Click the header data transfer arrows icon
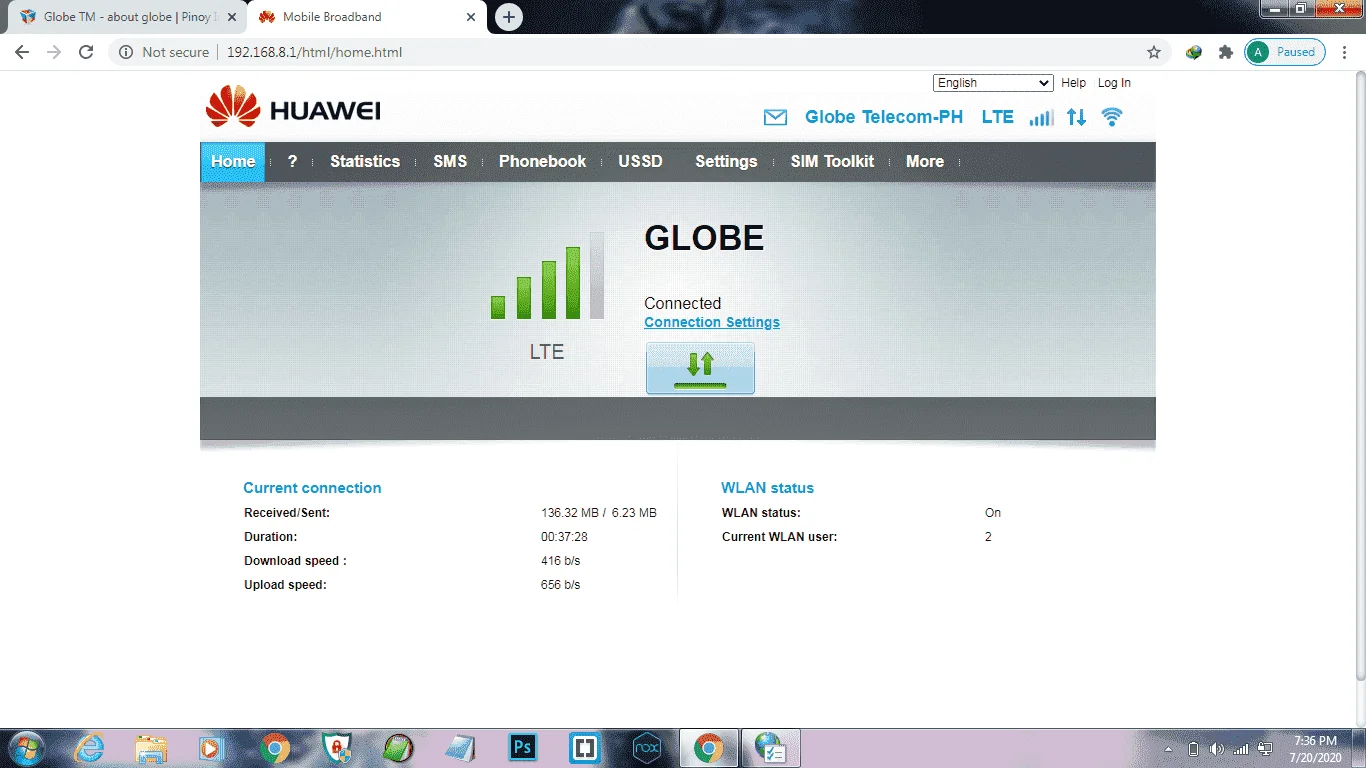 (x=1076, y=117)
